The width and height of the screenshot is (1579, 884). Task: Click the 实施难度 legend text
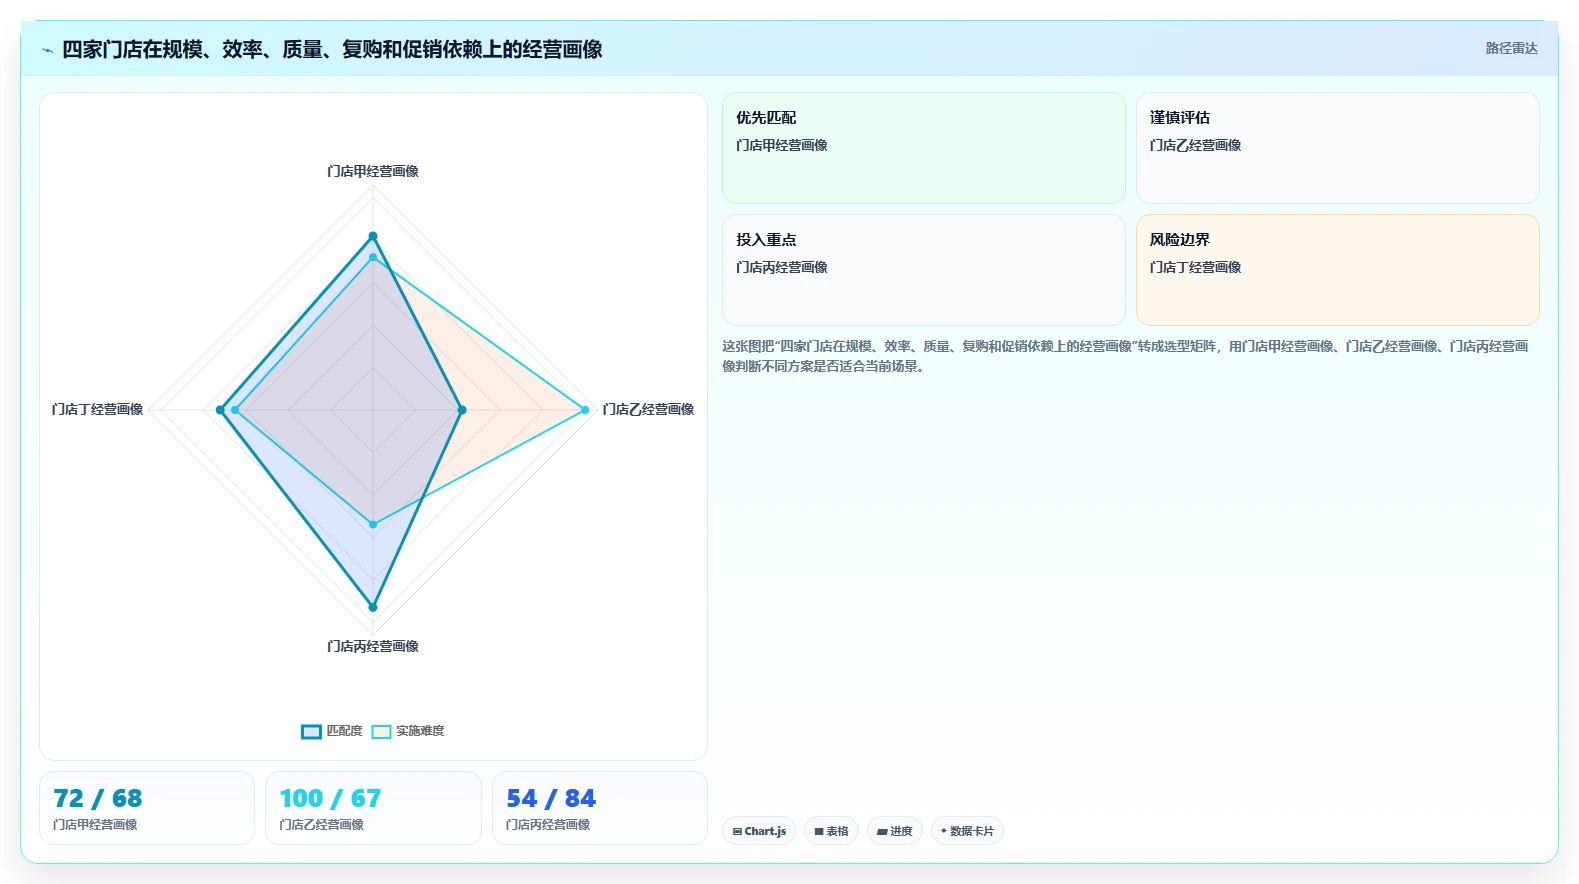click(420, 731)
